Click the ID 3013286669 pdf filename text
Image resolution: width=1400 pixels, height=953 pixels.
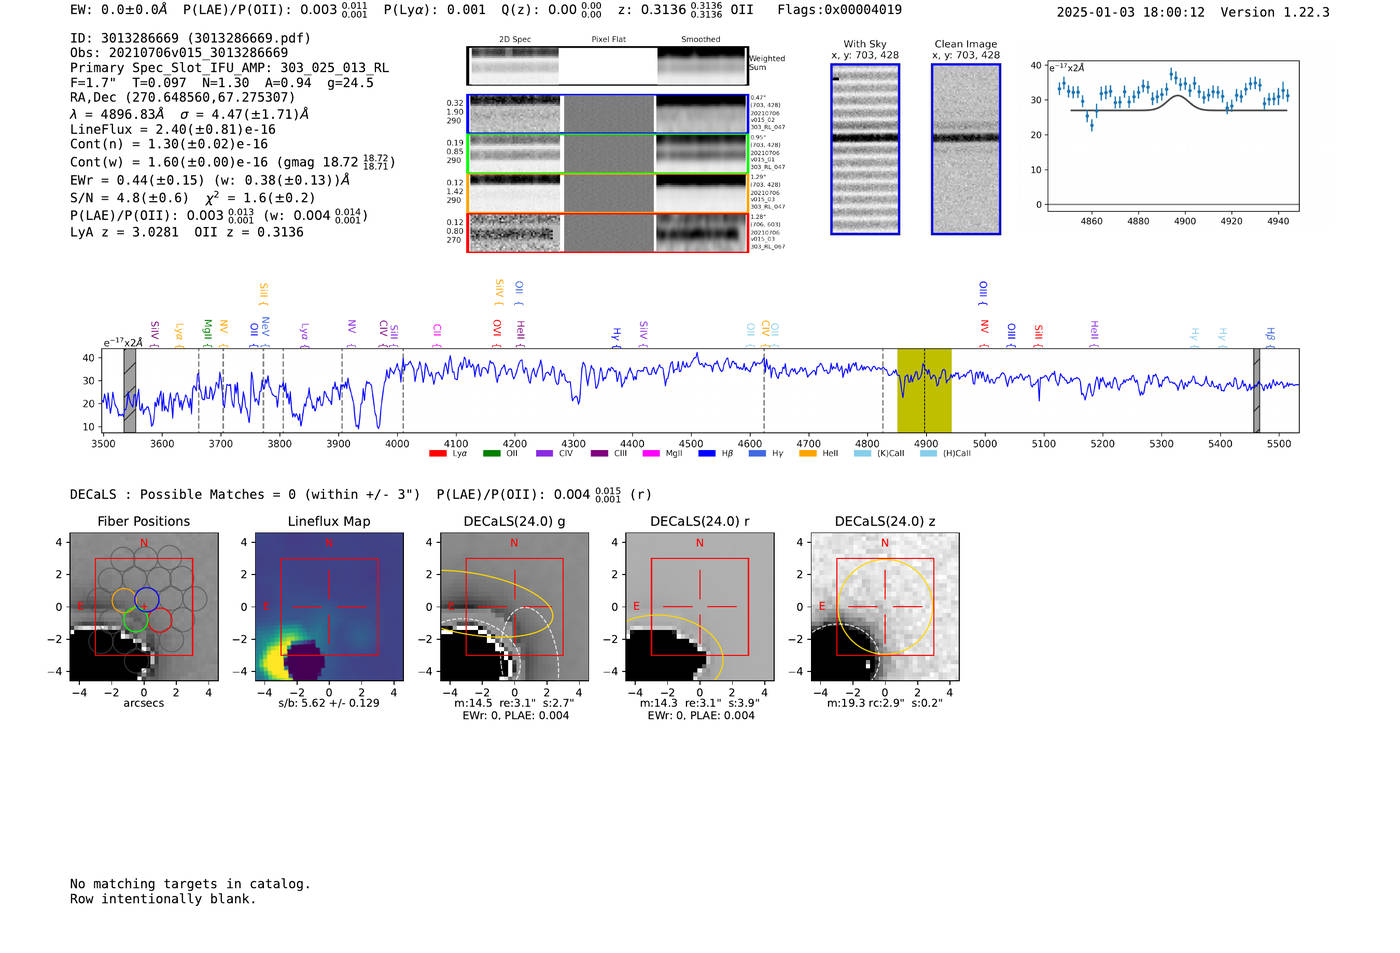point(190,38)
